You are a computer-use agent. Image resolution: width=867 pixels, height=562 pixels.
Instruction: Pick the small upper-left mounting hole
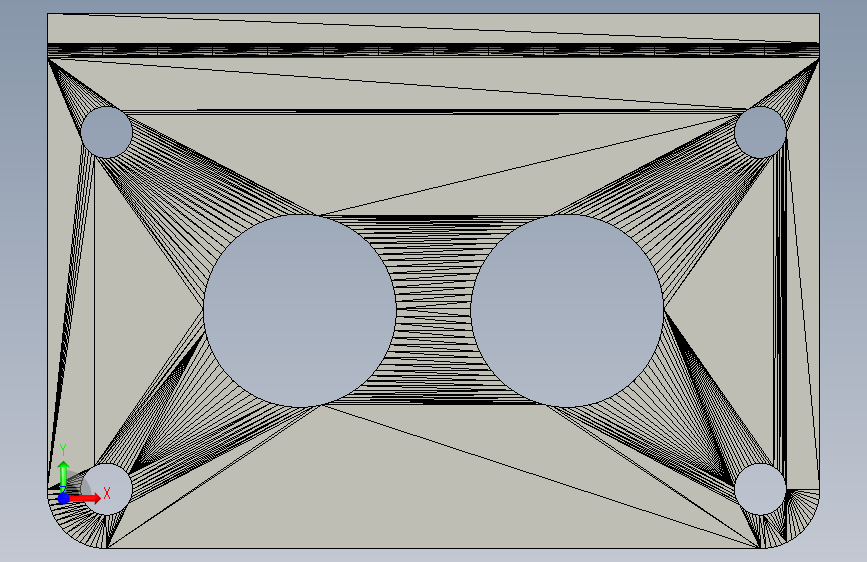tap(107, 132)
